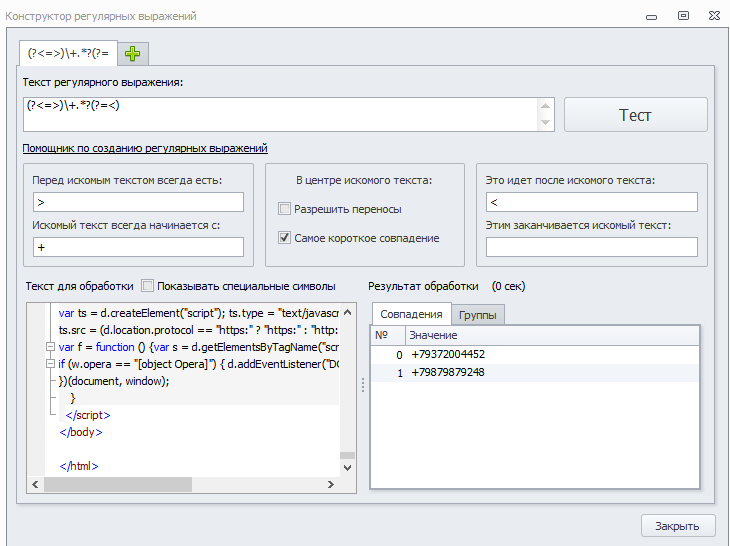Focus the 'Перед искомым текстом всегда есть' field
This screenshot has height=546, width=730.
click(x=138, y=202)
